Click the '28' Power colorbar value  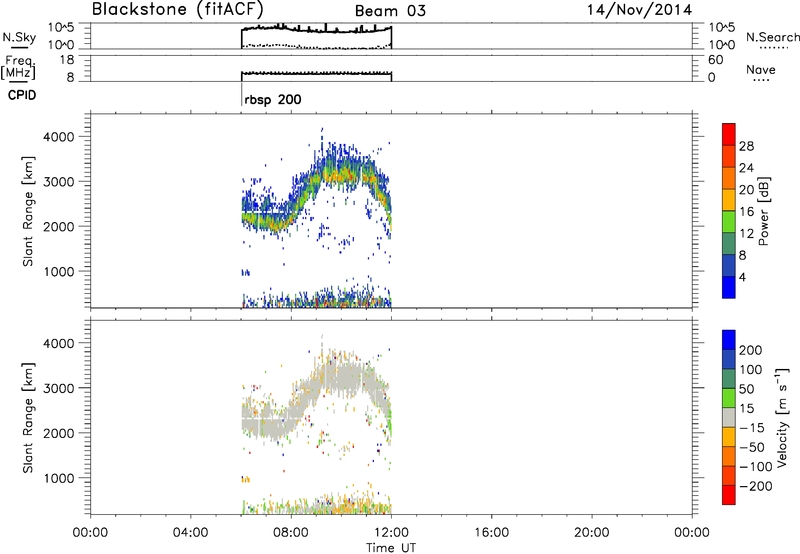(746, 146)
